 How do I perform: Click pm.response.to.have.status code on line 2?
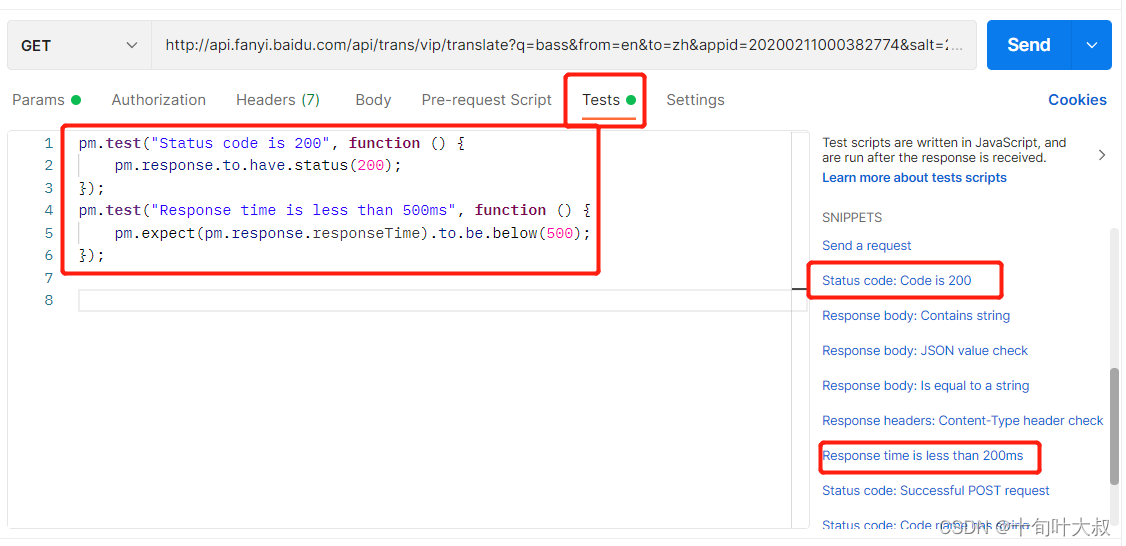(258, 165)
